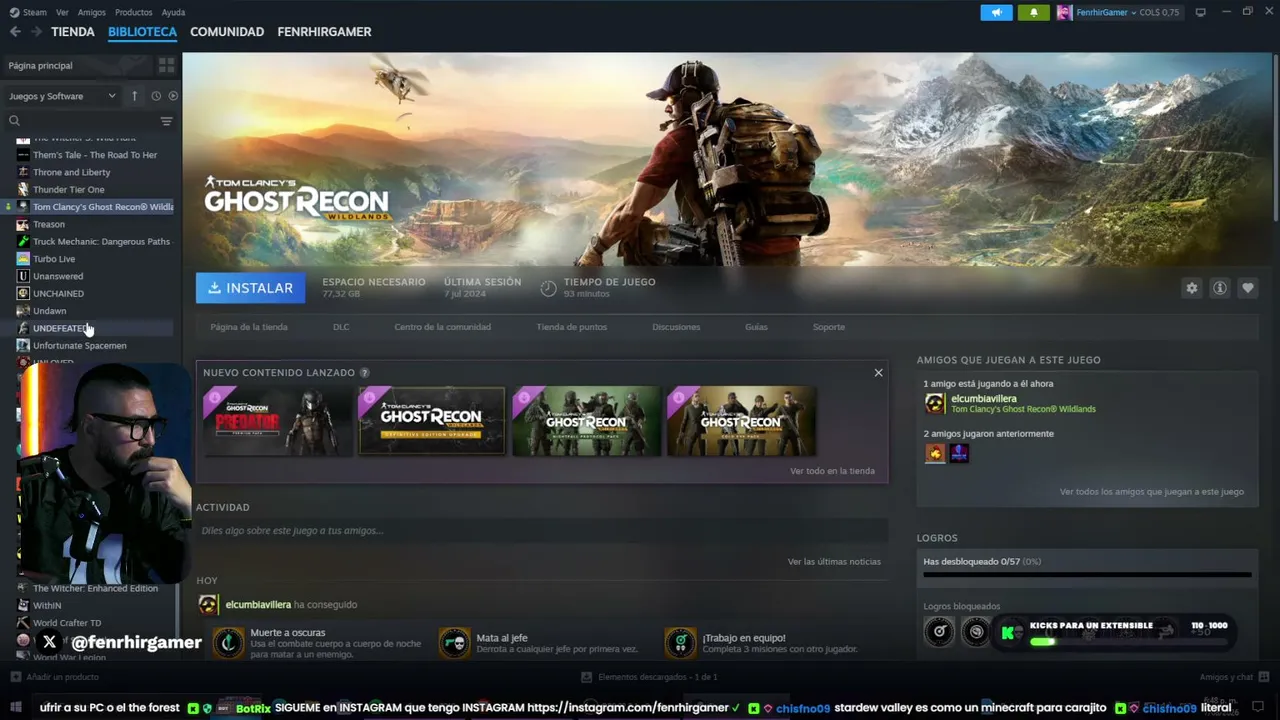Open Página principal in the sidebar
The width and height of the screenshot is (1280, 720).
40,65
